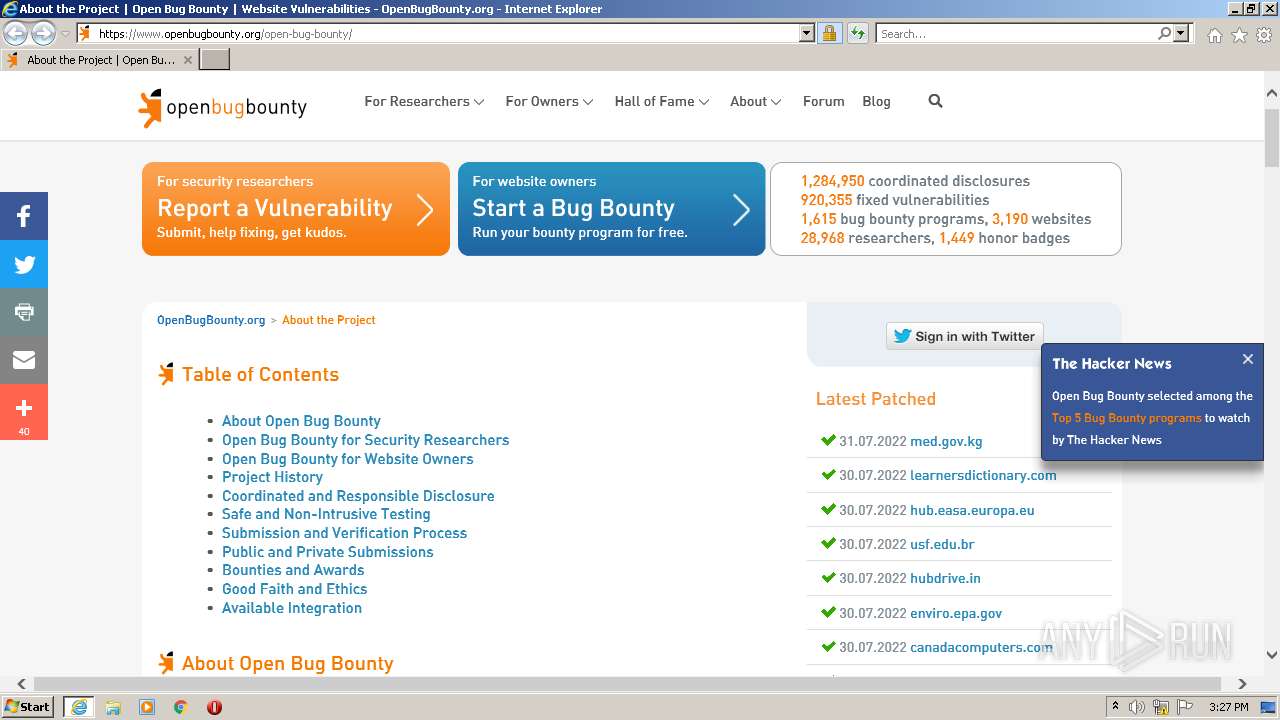Click Report a Vulnerability banner
1280x720 pixels.
(296, 209)
